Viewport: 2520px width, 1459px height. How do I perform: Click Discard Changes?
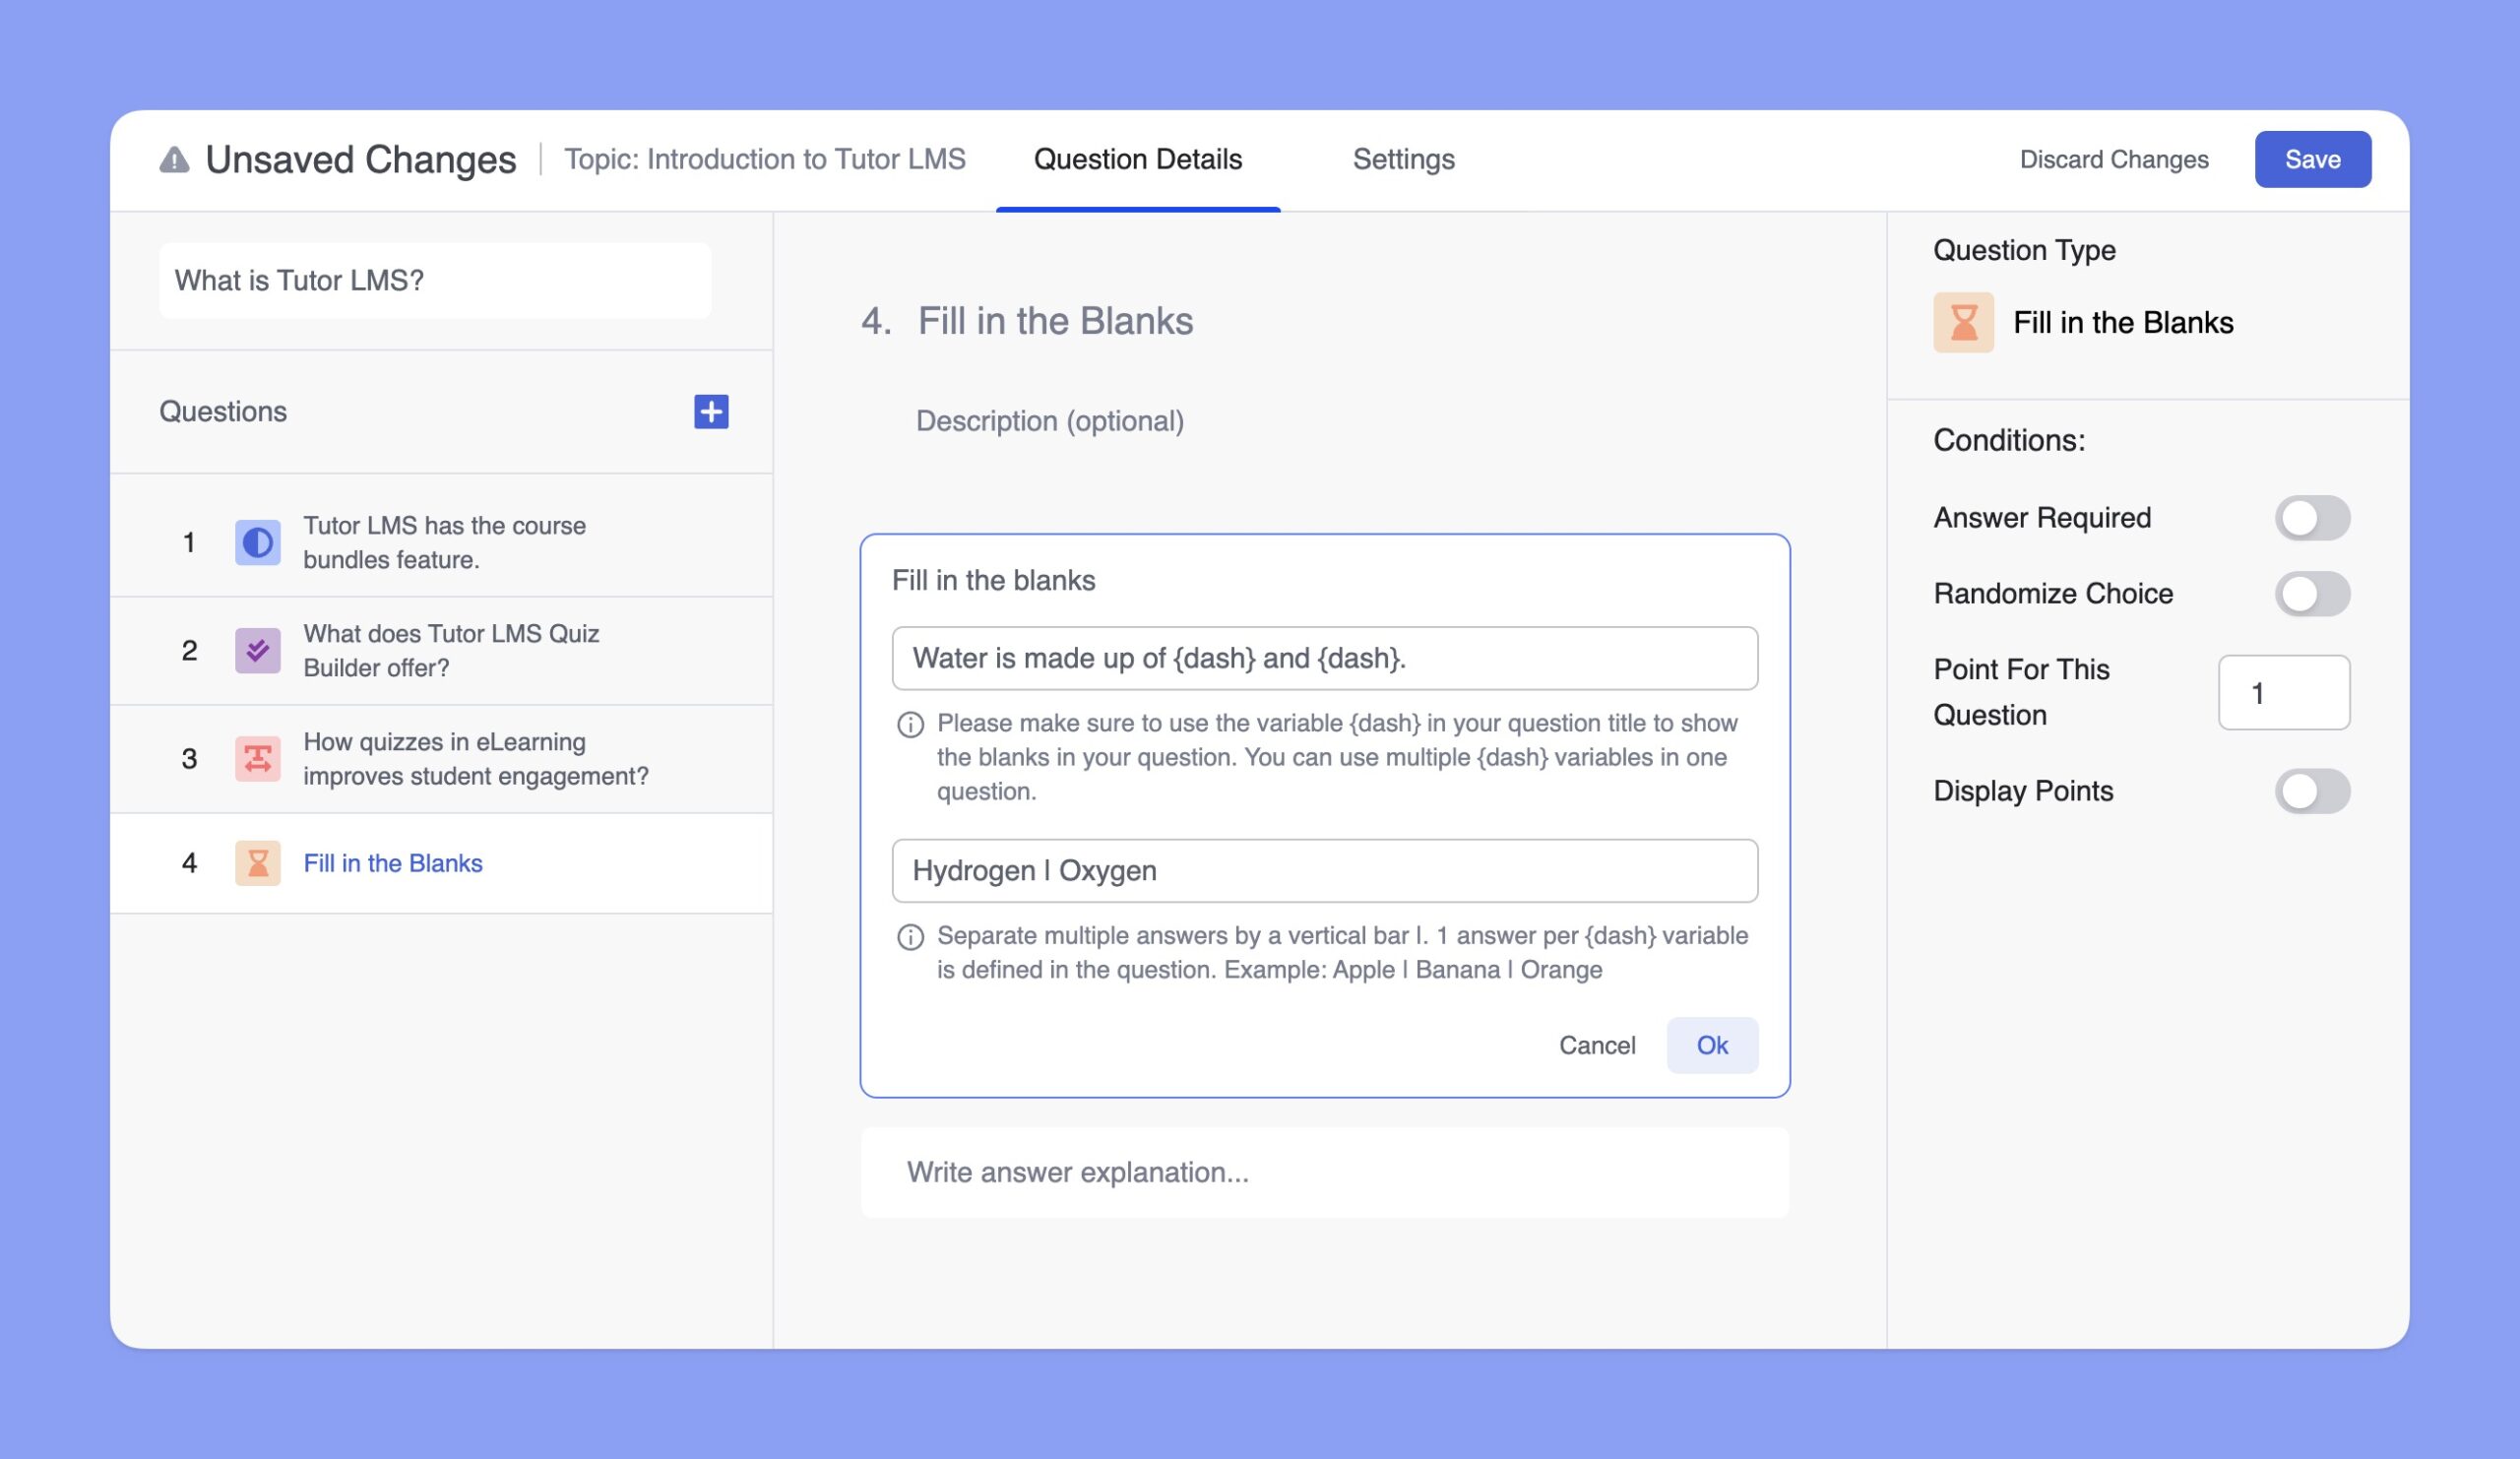pyautogui.click(x=2114, y=160)
